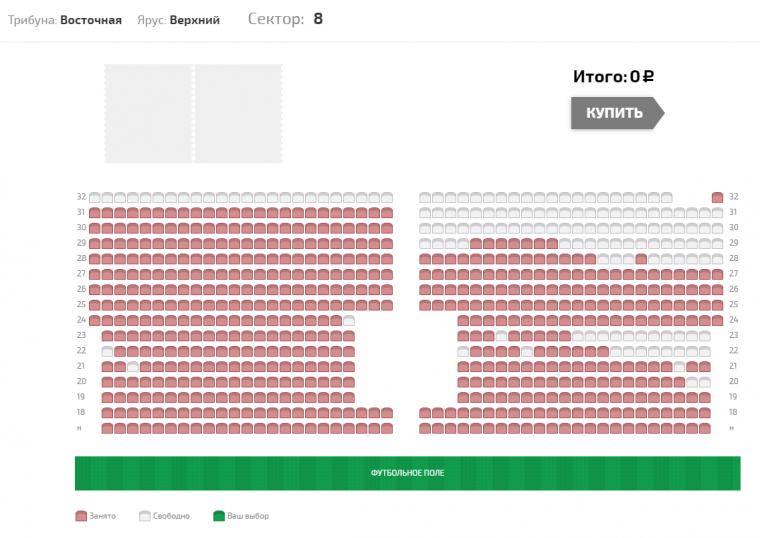Image resolution: width=760 pixels, height=538 pixels.
Task: Select the last free seat of row 30 right block
Action: point(717,228)
